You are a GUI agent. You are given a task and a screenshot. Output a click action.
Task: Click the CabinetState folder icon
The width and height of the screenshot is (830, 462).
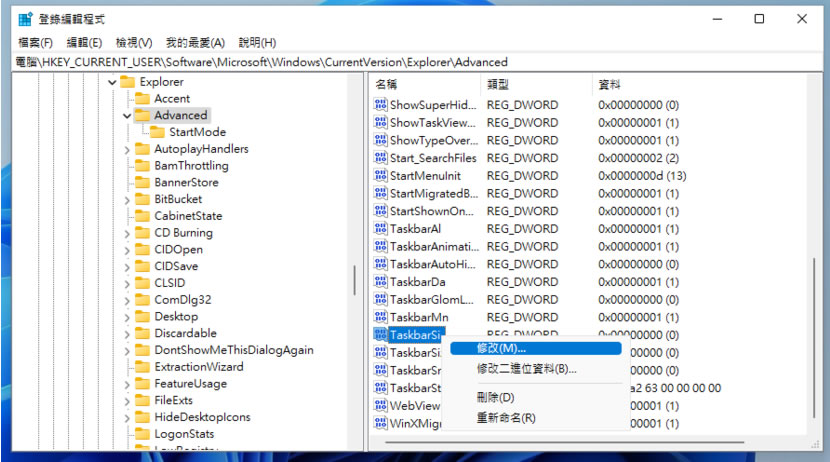click(x=142, y=216)
